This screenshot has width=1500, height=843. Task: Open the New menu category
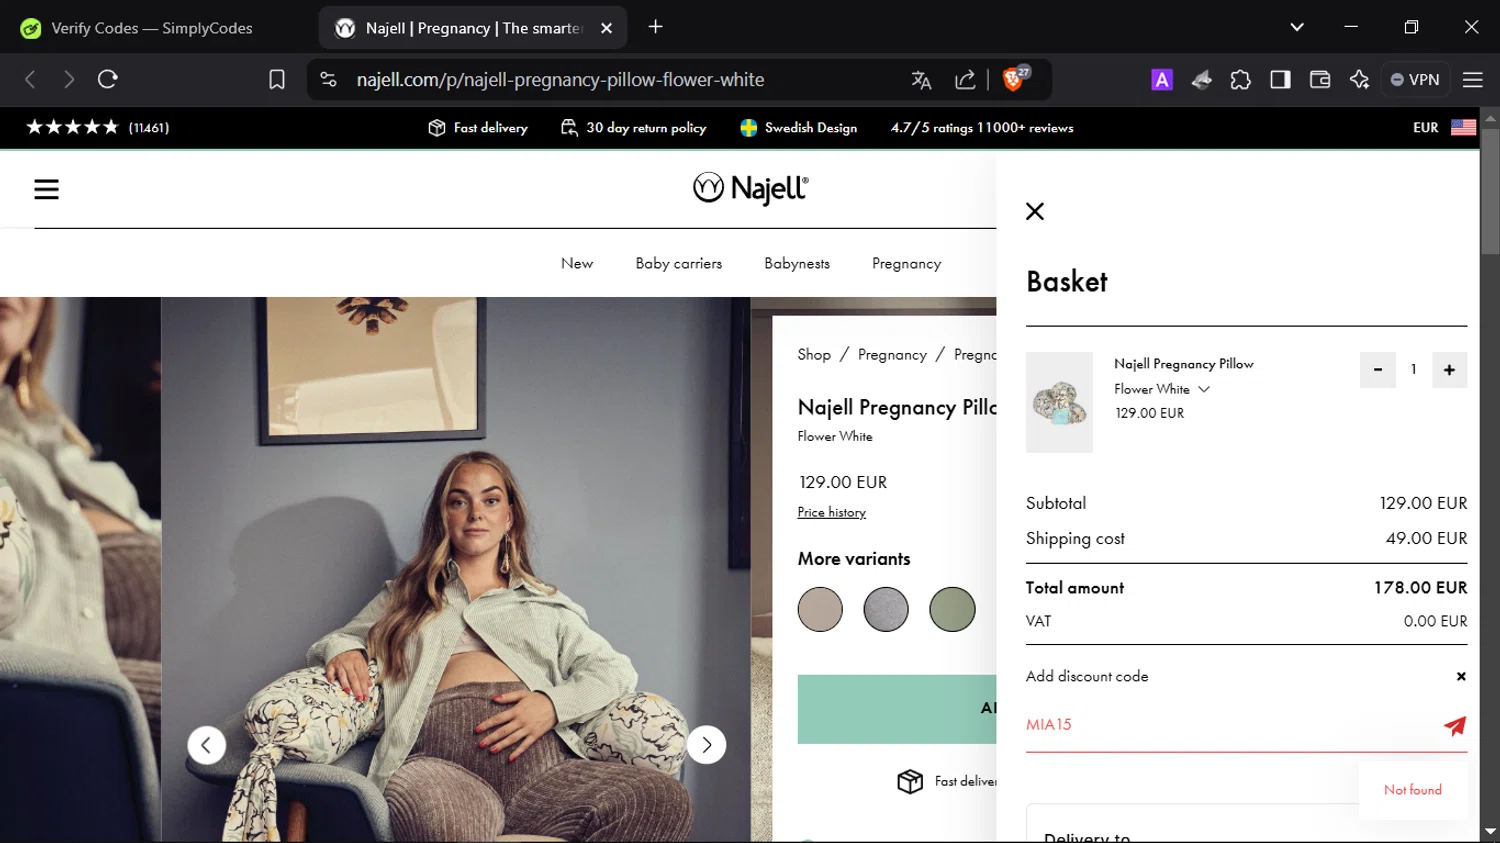[577, 263]
